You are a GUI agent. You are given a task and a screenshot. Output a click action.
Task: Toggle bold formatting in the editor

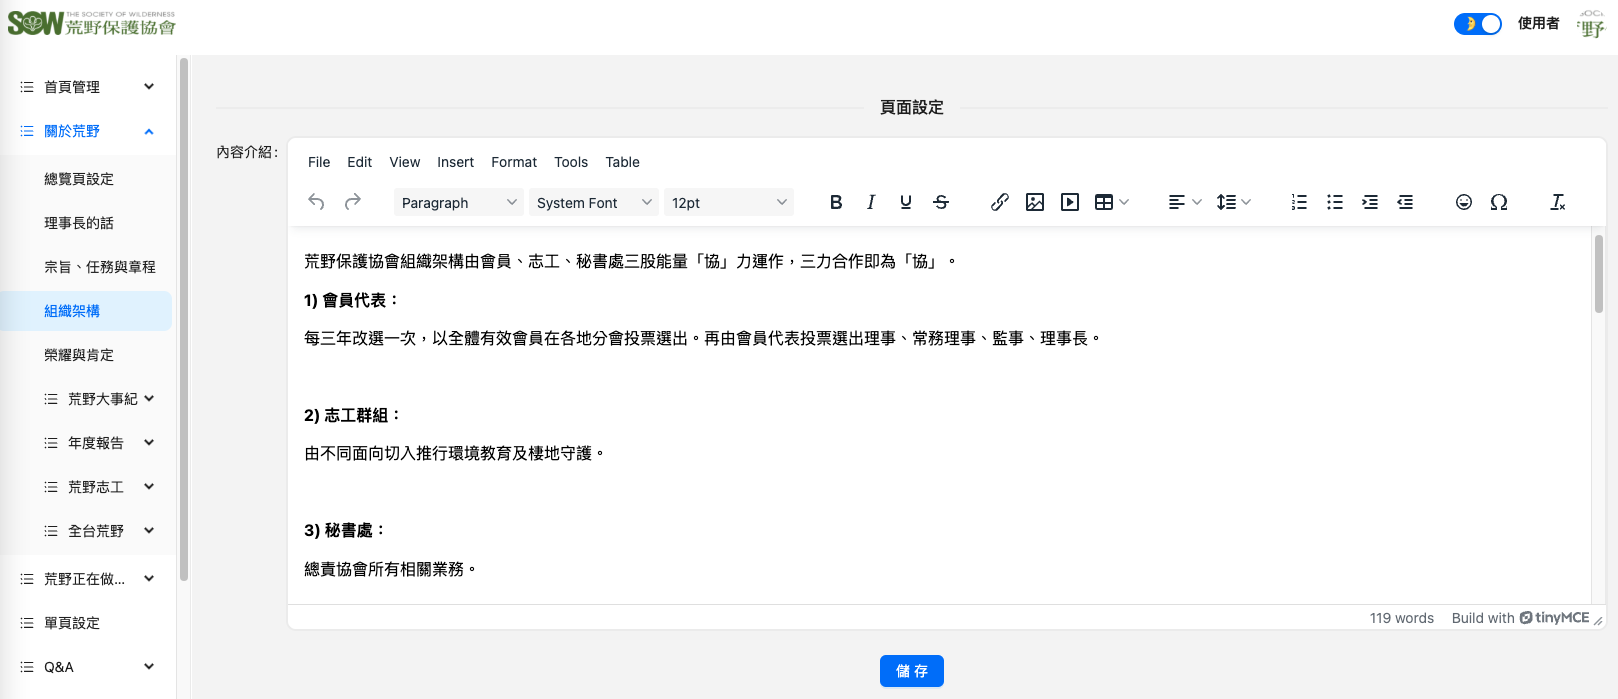[836, 202]
